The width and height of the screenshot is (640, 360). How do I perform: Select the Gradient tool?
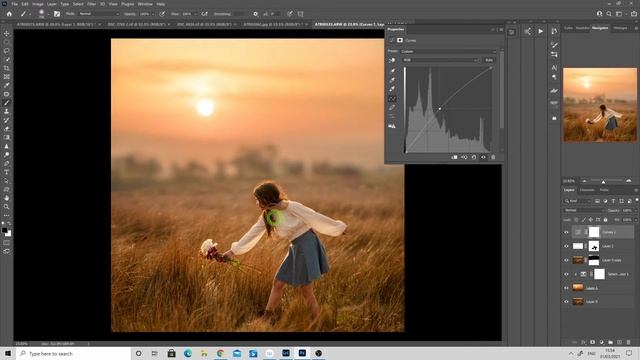pos(7,137)
